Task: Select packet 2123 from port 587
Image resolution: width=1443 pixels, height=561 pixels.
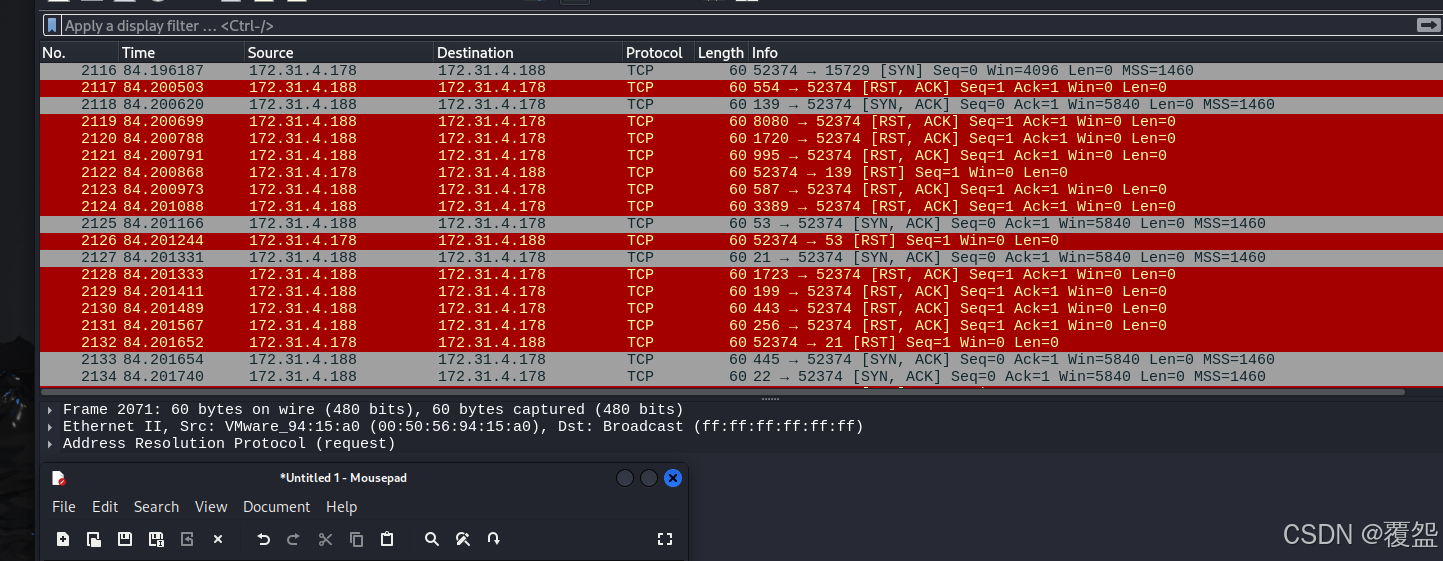Action: coord(740,190)
